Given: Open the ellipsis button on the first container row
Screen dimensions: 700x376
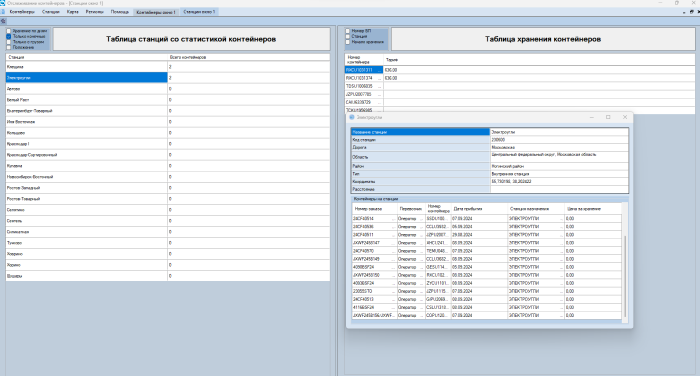Looking at the screenshot, I should point(380,70).
